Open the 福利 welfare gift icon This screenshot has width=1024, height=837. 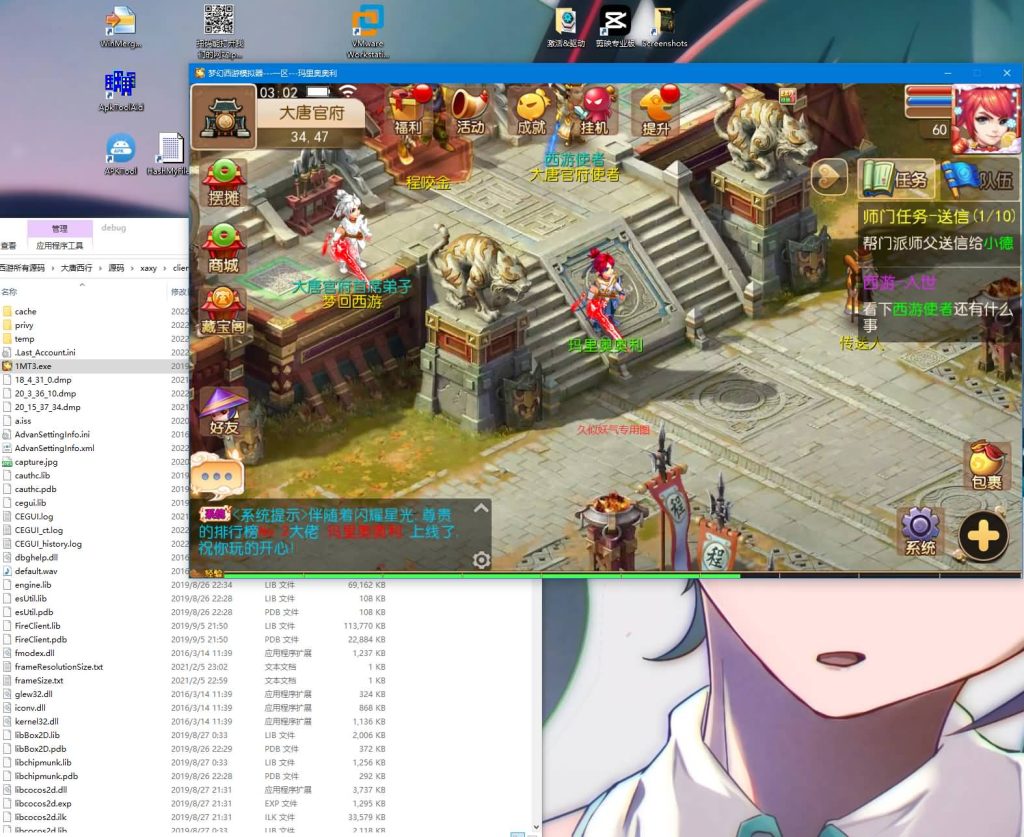coord(410,111)
